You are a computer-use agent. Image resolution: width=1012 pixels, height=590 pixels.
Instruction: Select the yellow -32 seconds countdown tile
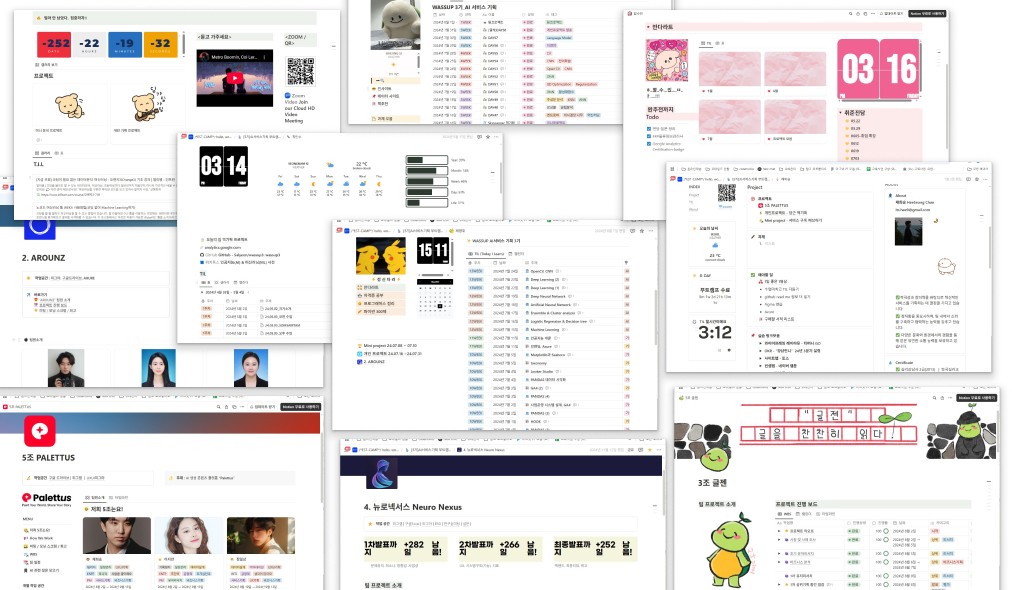(x=160, y=45)
